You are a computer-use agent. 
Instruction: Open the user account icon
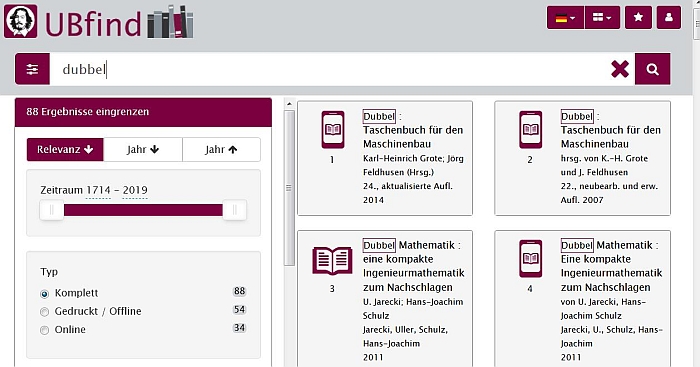tap(668, 17)
